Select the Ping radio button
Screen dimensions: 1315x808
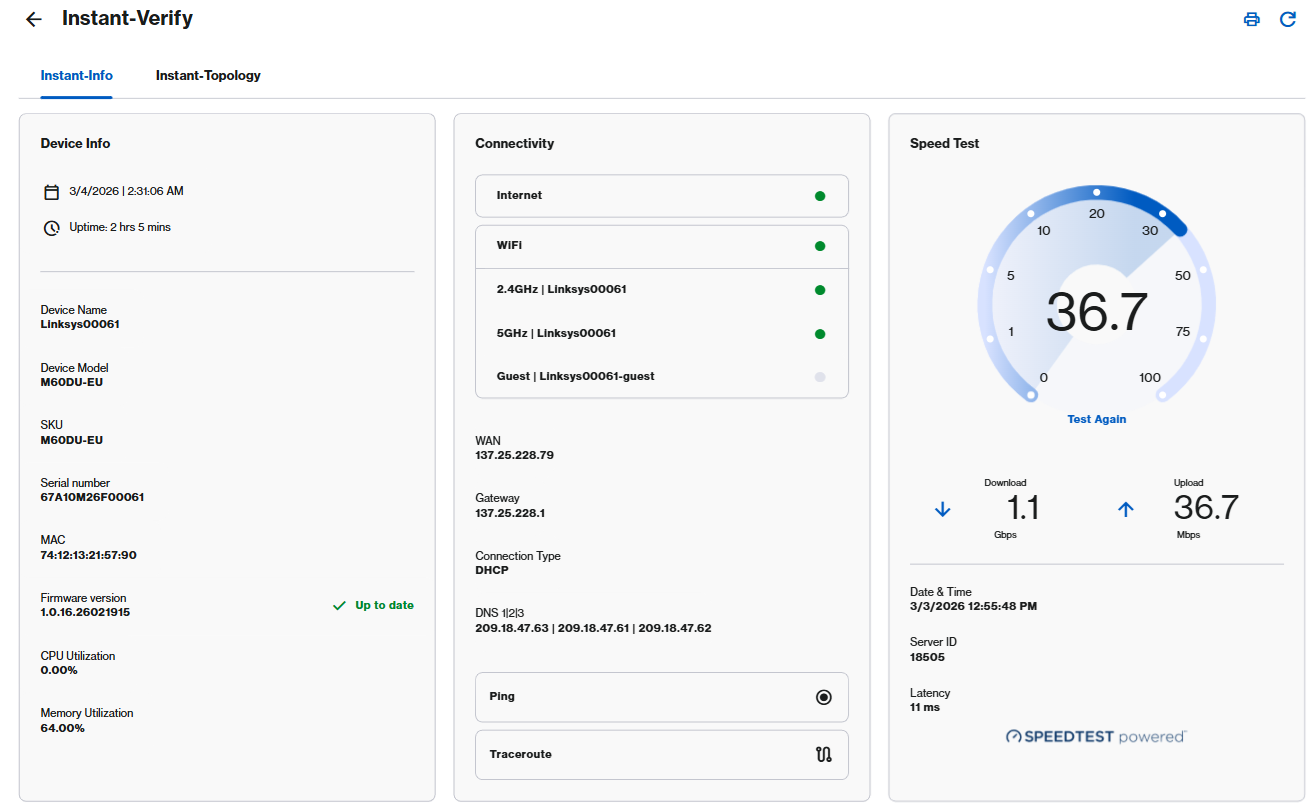pyautogui.click(x=824, y=697)
